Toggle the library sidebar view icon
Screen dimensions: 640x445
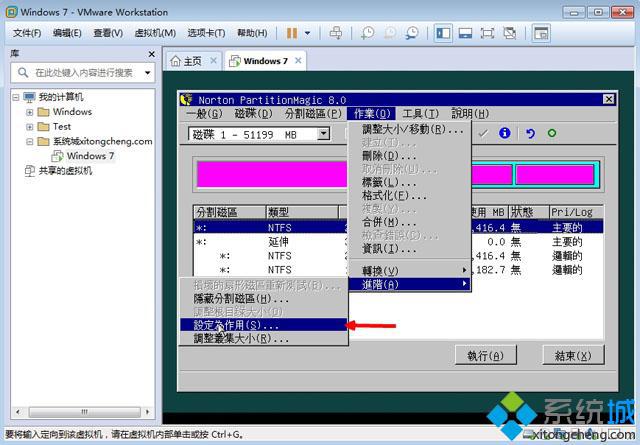pyautogui.click(x=443, y=33)
